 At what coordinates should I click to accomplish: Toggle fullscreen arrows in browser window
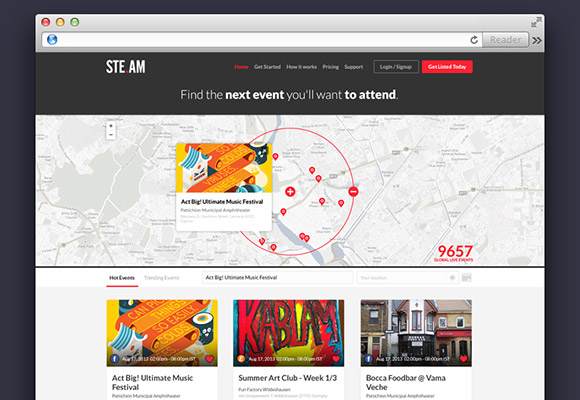click(x=536, y=23)
